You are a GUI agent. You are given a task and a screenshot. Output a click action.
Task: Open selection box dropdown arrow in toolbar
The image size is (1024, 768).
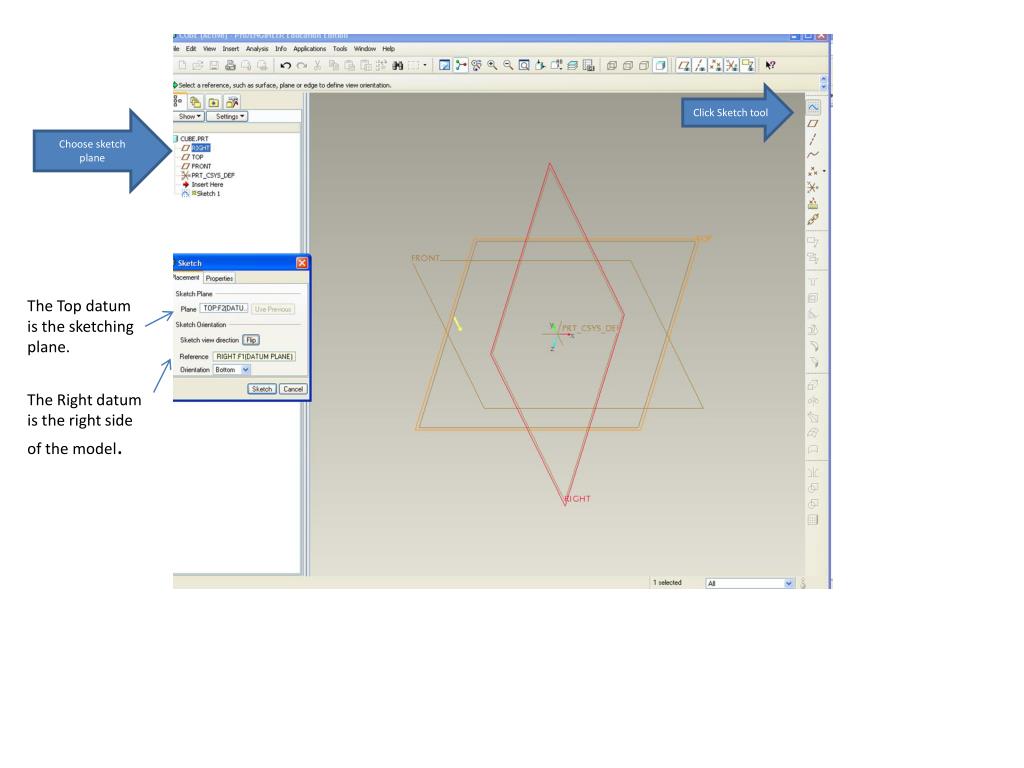pos(424,65)
